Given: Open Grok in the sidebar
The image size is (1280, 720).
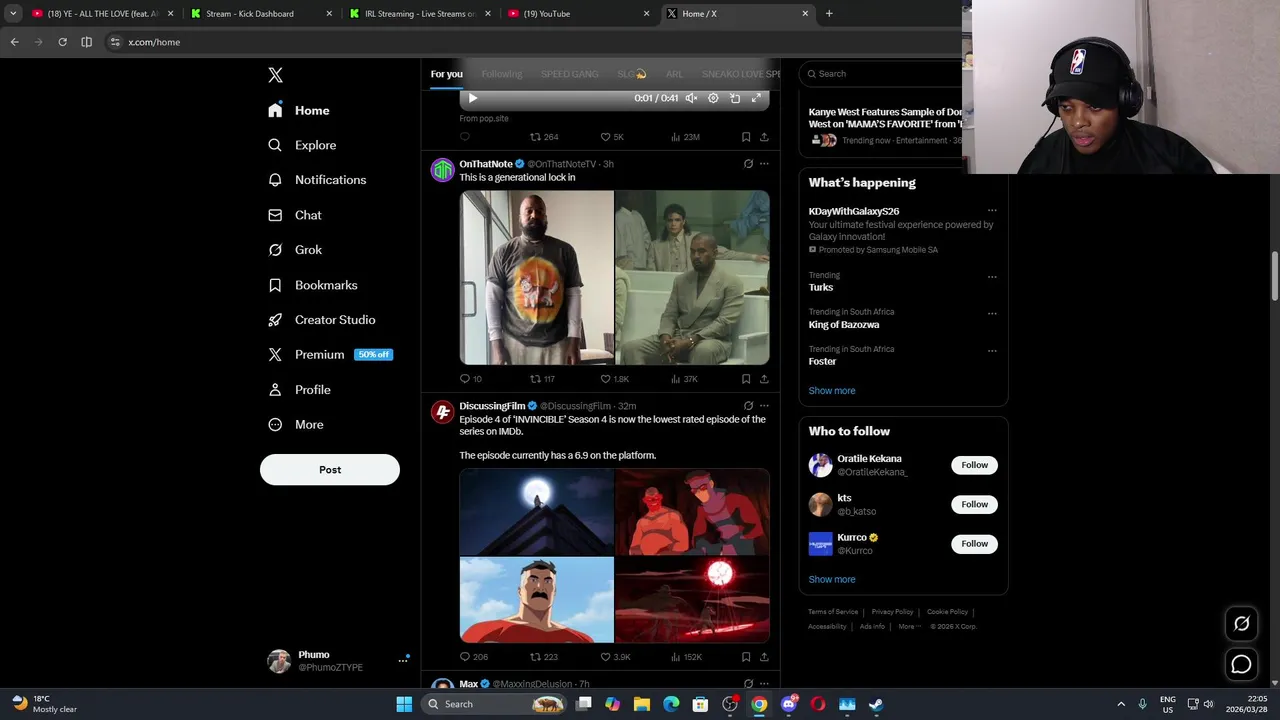Looking at the screenshot, I should pyautogui.click(x=295, y=250).
